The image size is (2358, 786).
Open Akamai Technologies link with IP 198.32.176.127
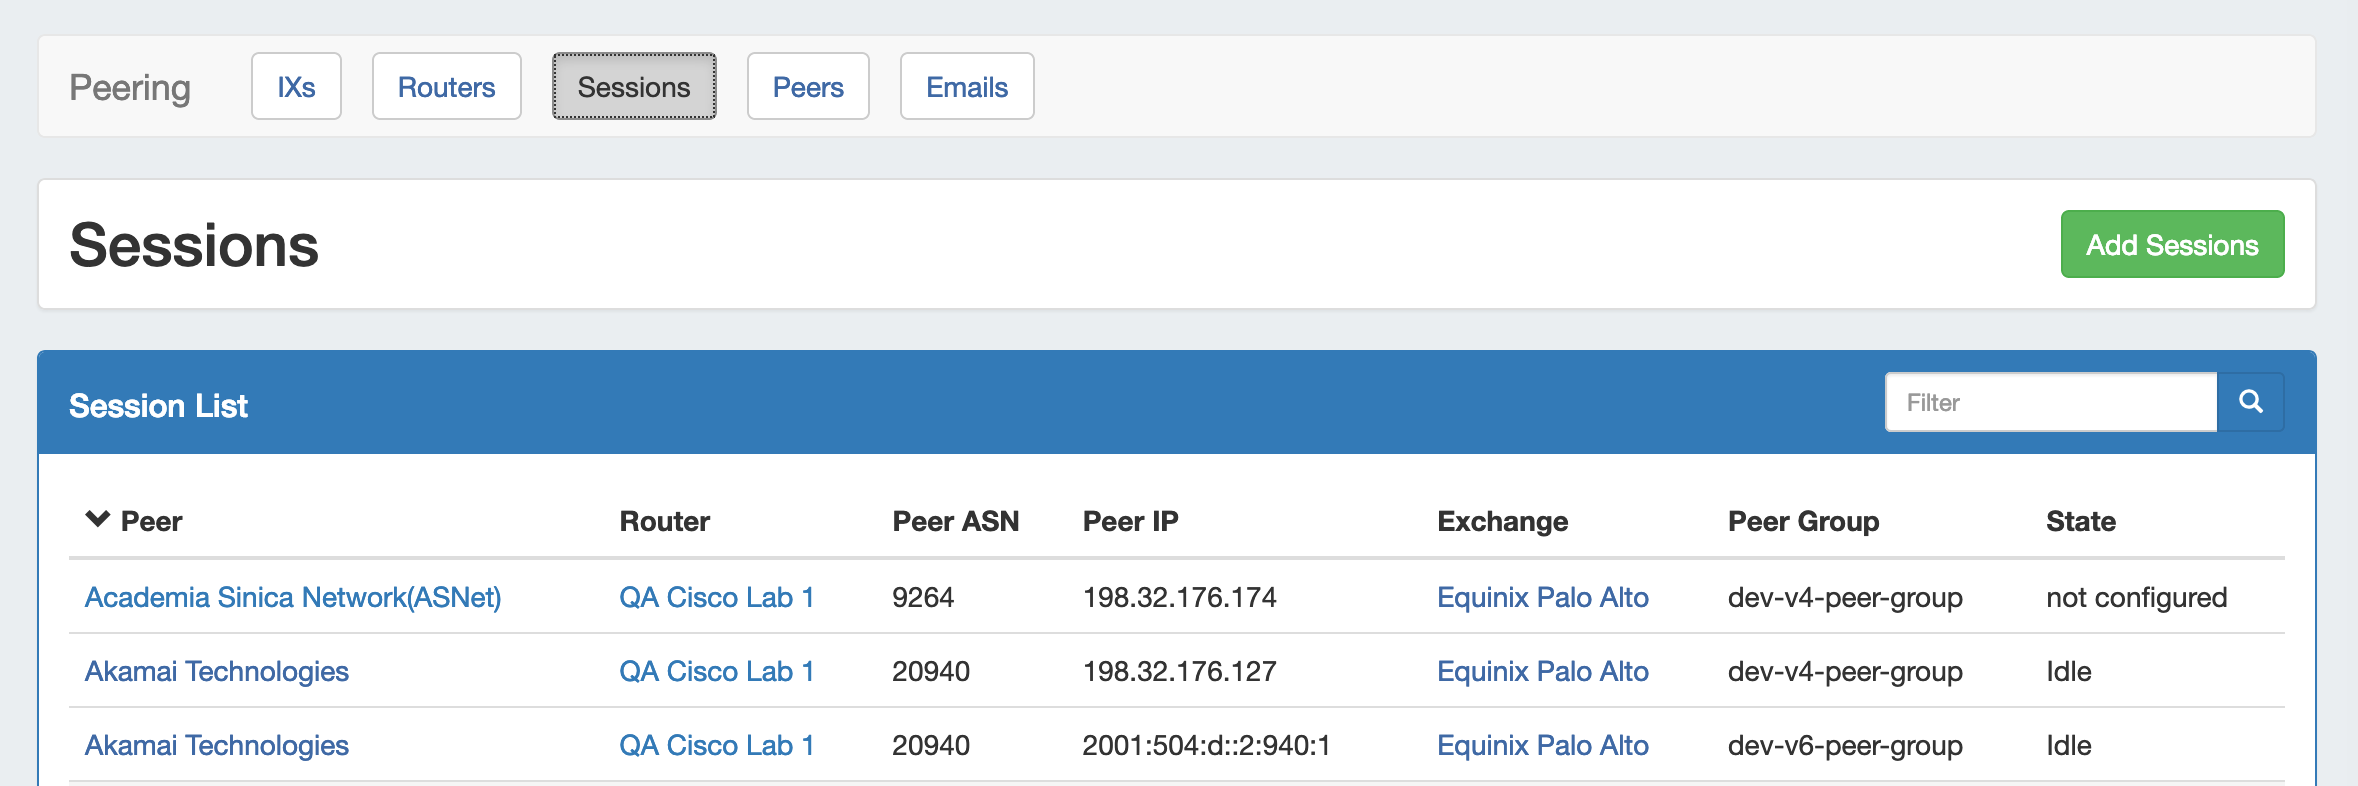[x=216, y=671]
